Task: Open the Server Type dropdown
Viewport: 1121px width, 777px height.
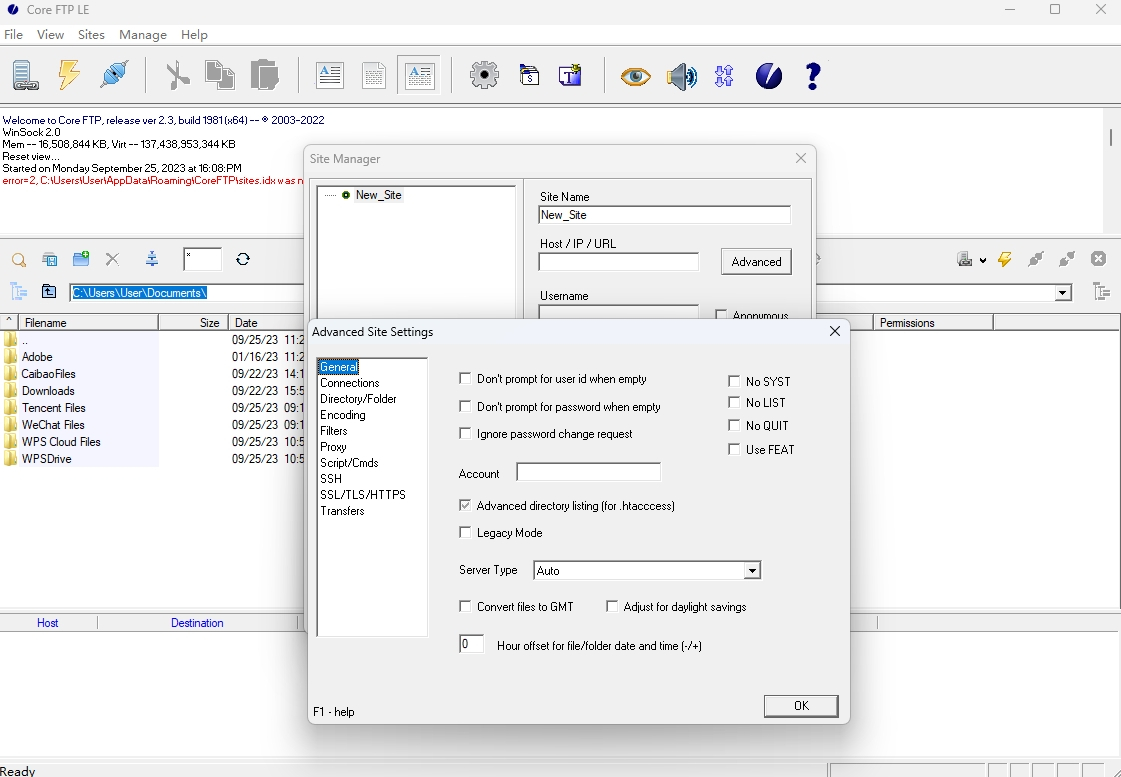Action: coord(753,570)
